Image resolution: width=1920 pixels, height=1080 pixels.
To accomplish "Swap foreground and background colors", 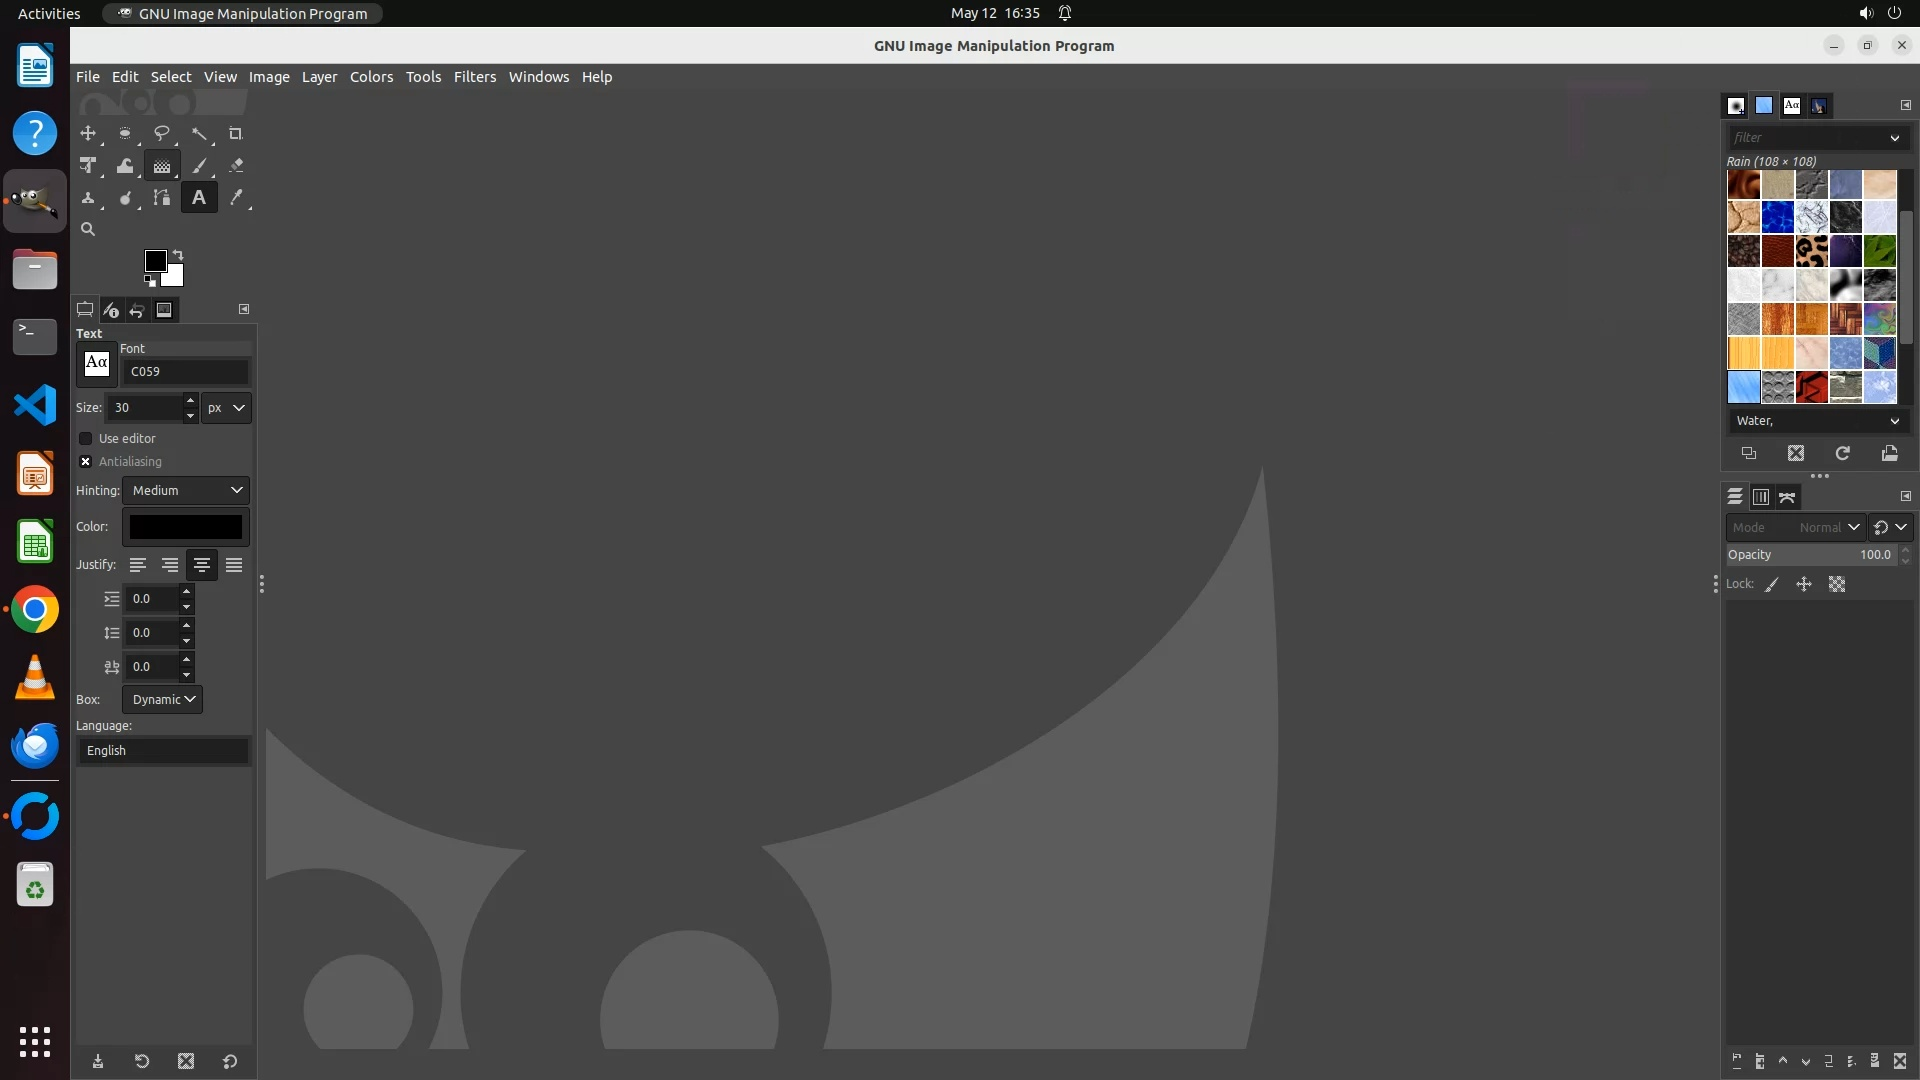I will [178, 254].
